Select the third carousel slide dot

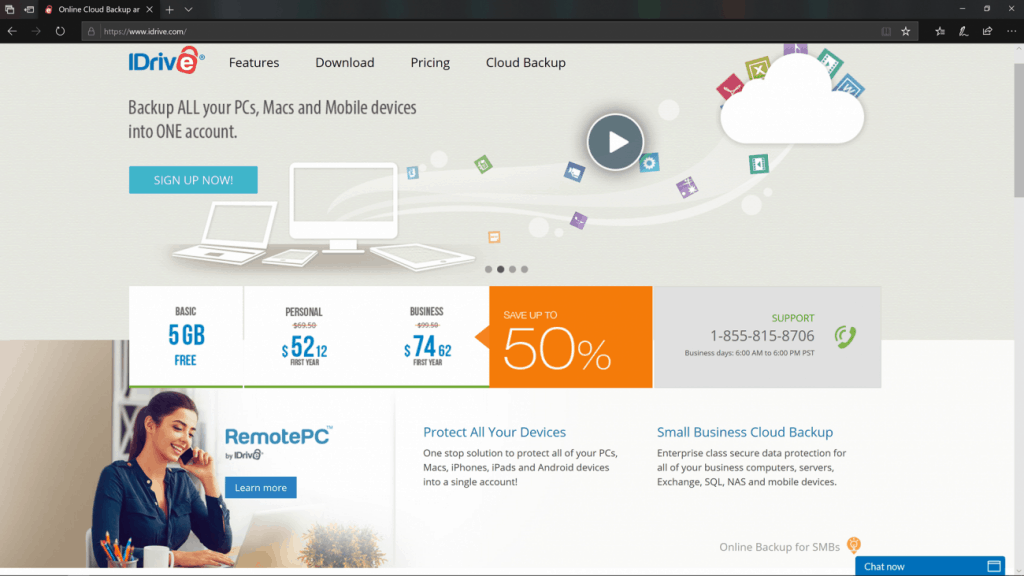(513, 269)
